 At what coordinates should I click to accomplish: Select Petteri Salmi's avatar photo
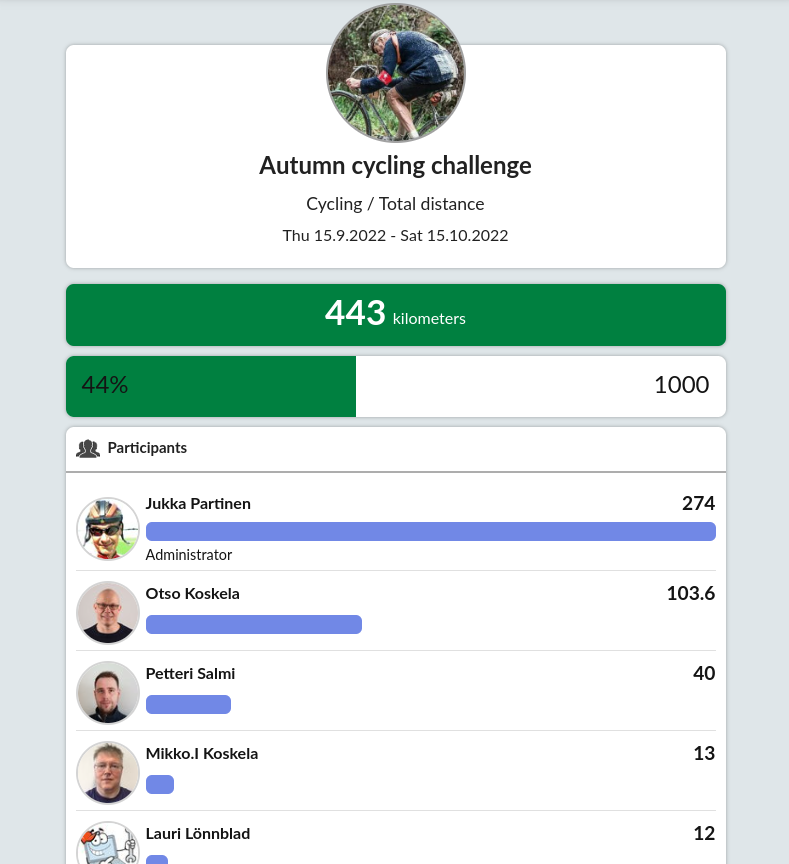[108, 692]
